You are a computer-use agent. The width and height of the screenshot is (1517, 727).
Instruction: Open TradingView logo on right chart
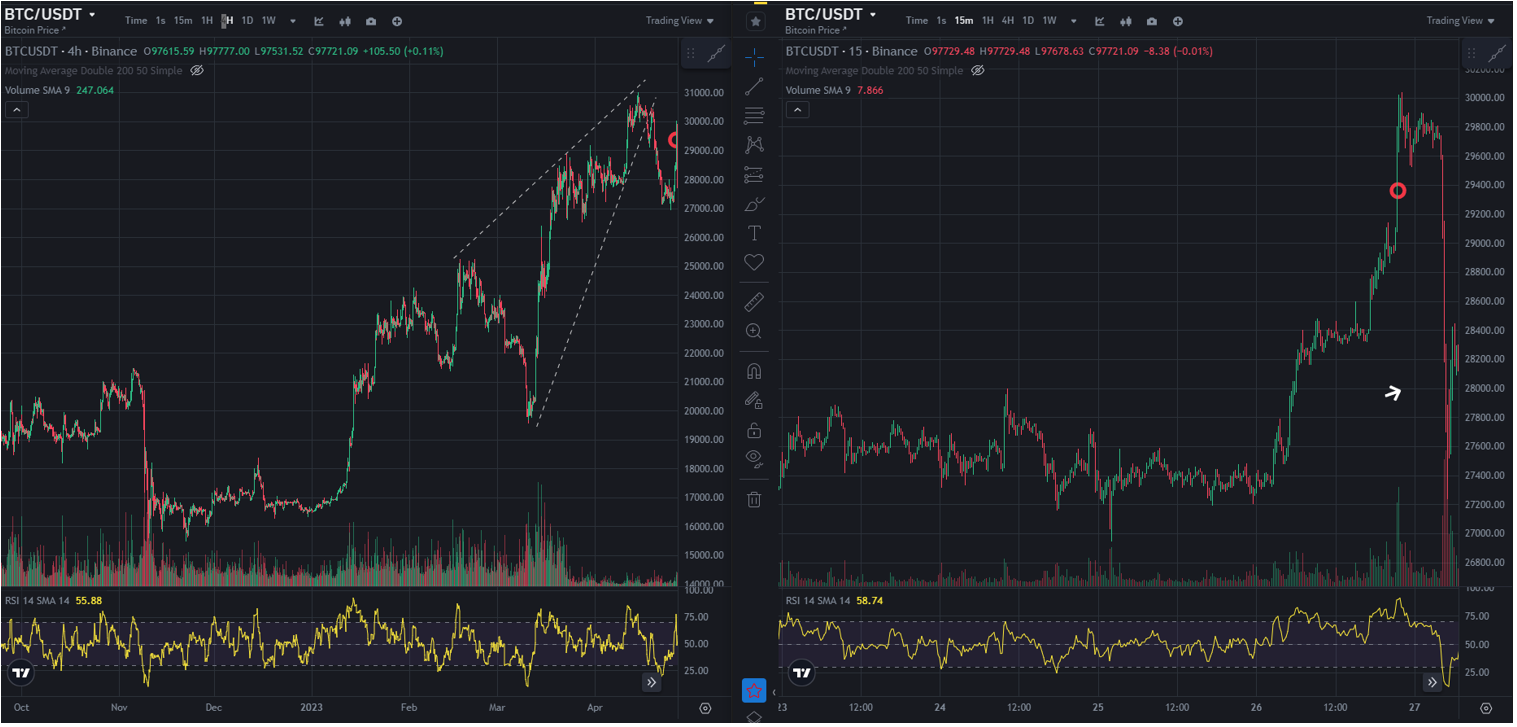point(801,672)
